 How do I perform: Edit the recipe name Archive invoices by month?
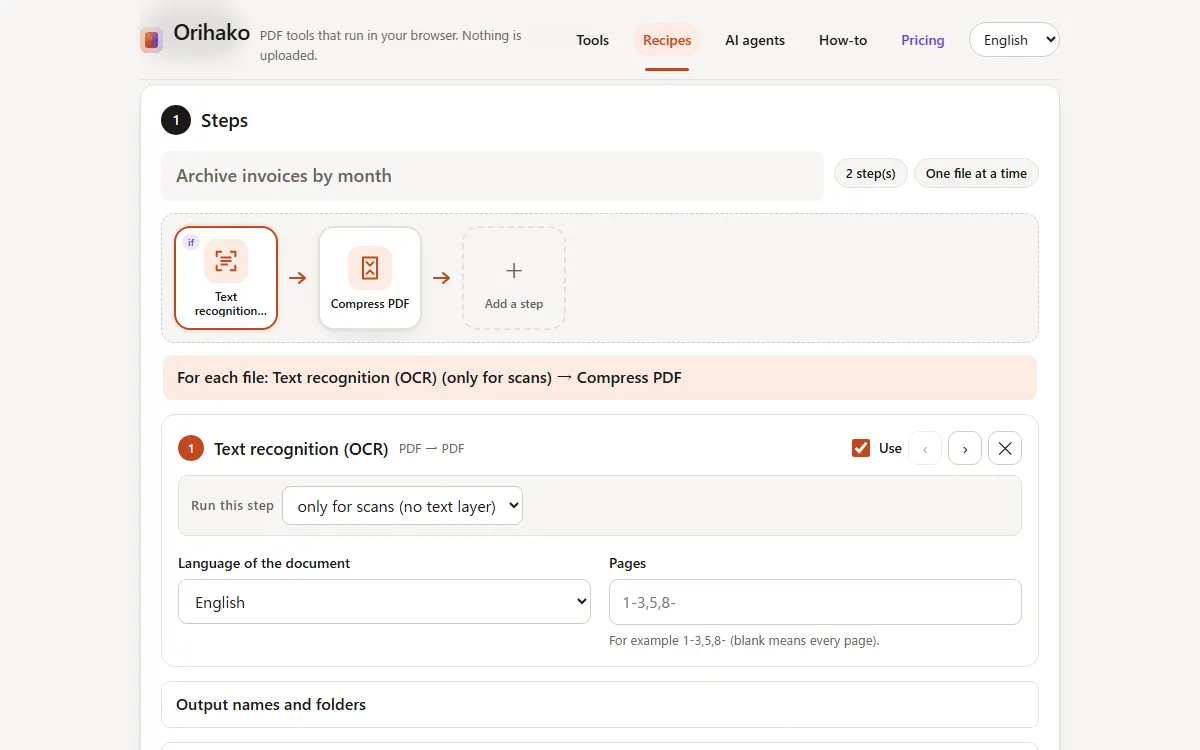pyautogui.click(x=493, y=176)
